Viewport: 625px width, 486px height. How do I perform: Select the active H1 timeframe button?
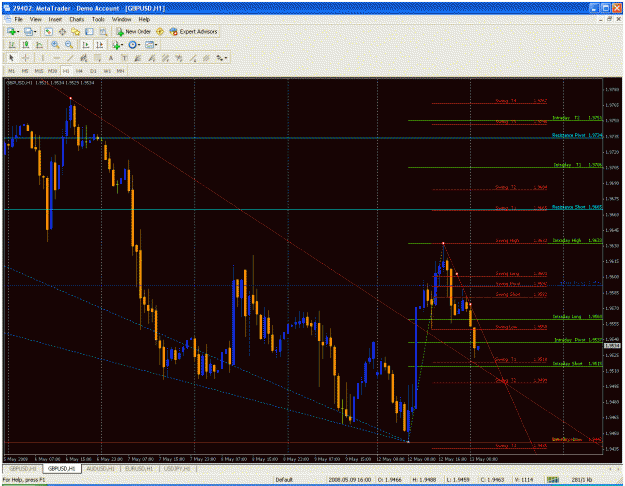[66, 71]
